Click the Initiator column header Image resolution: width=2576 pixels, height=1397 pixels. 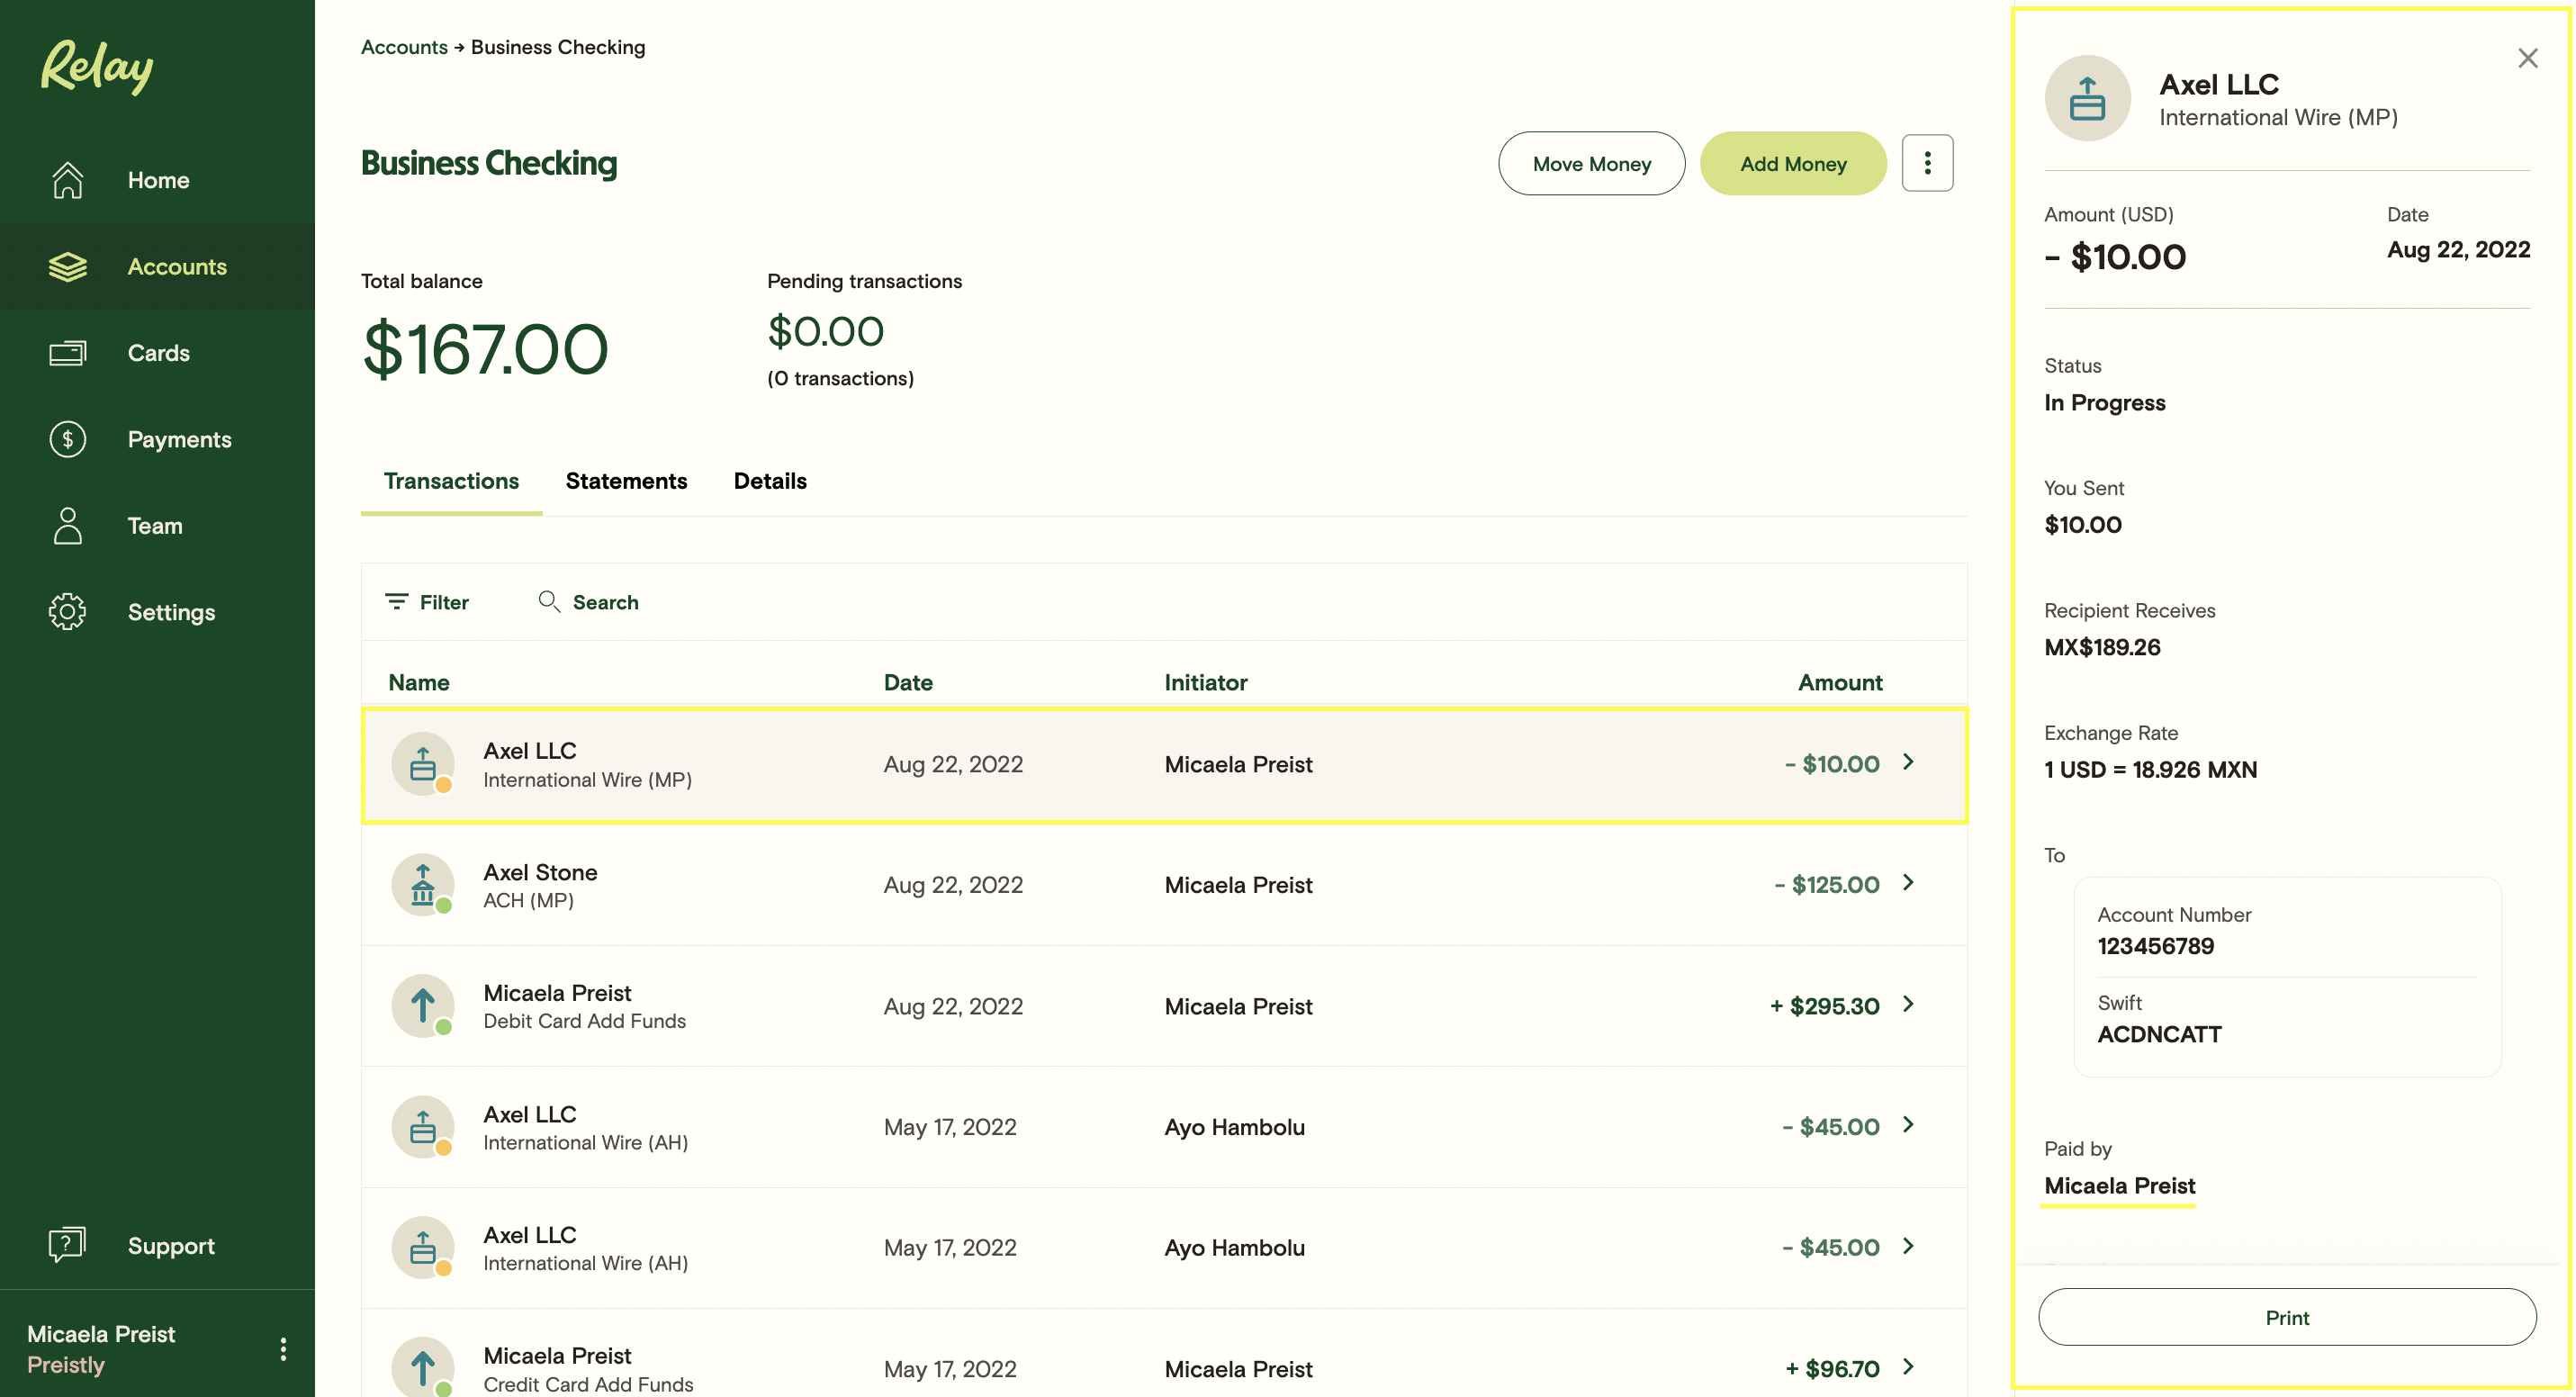[1205, 682]
